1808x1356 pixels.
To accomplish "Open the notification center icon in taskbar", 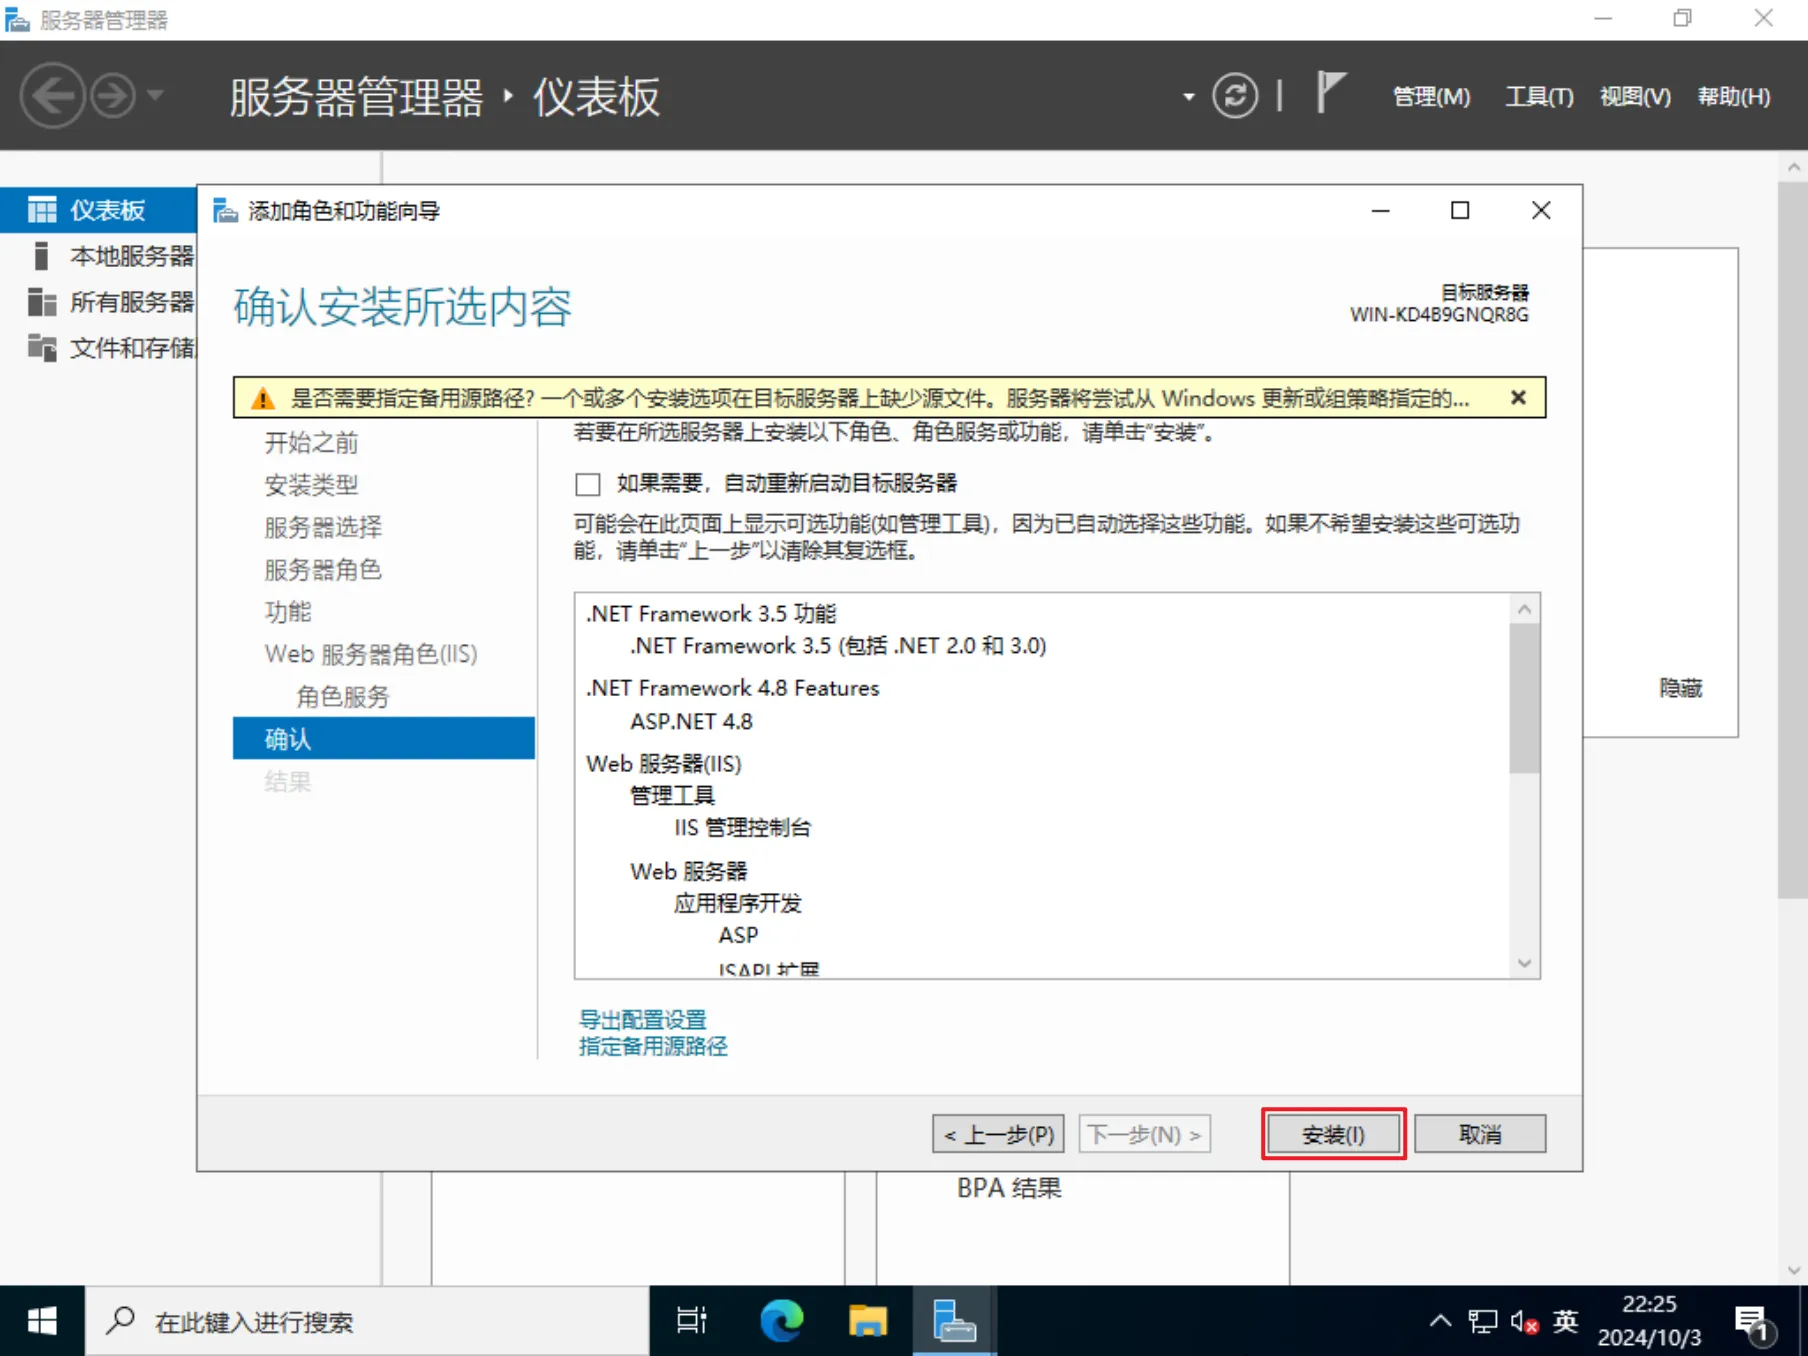I will click(1755, 1323).
